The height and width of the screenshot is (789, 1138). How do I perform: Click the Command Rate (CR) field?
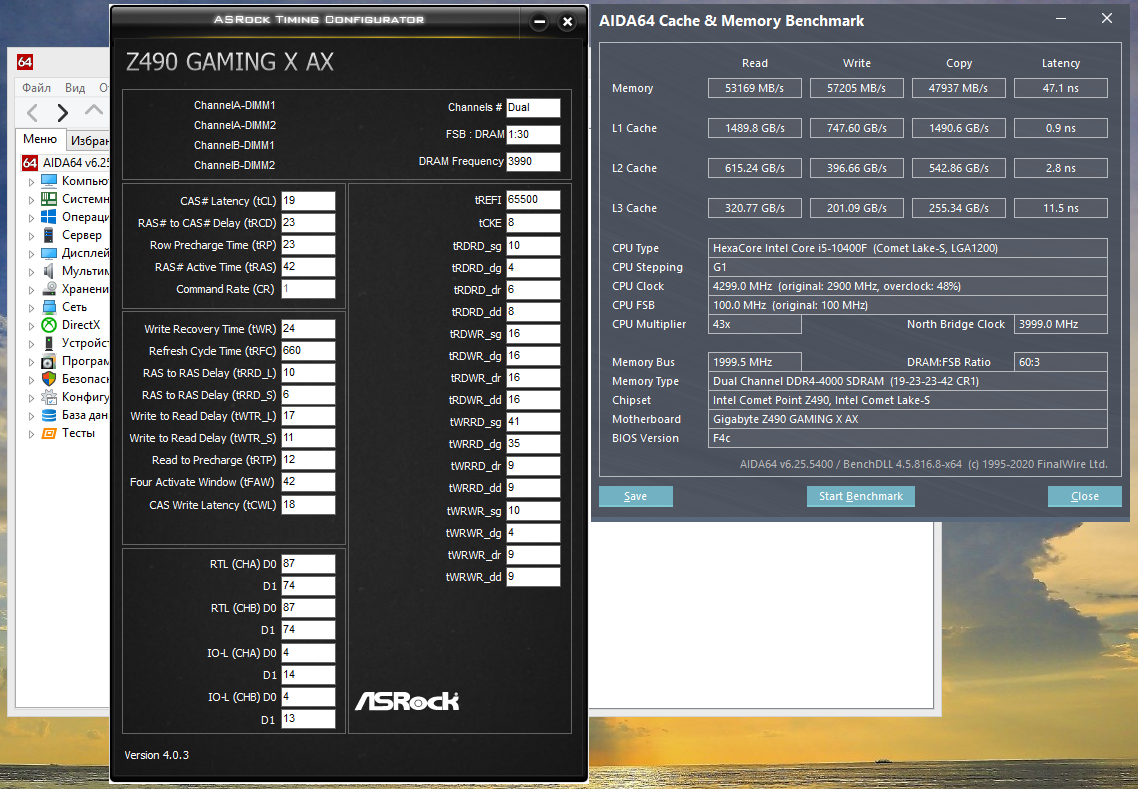click(x=308, y=289)
